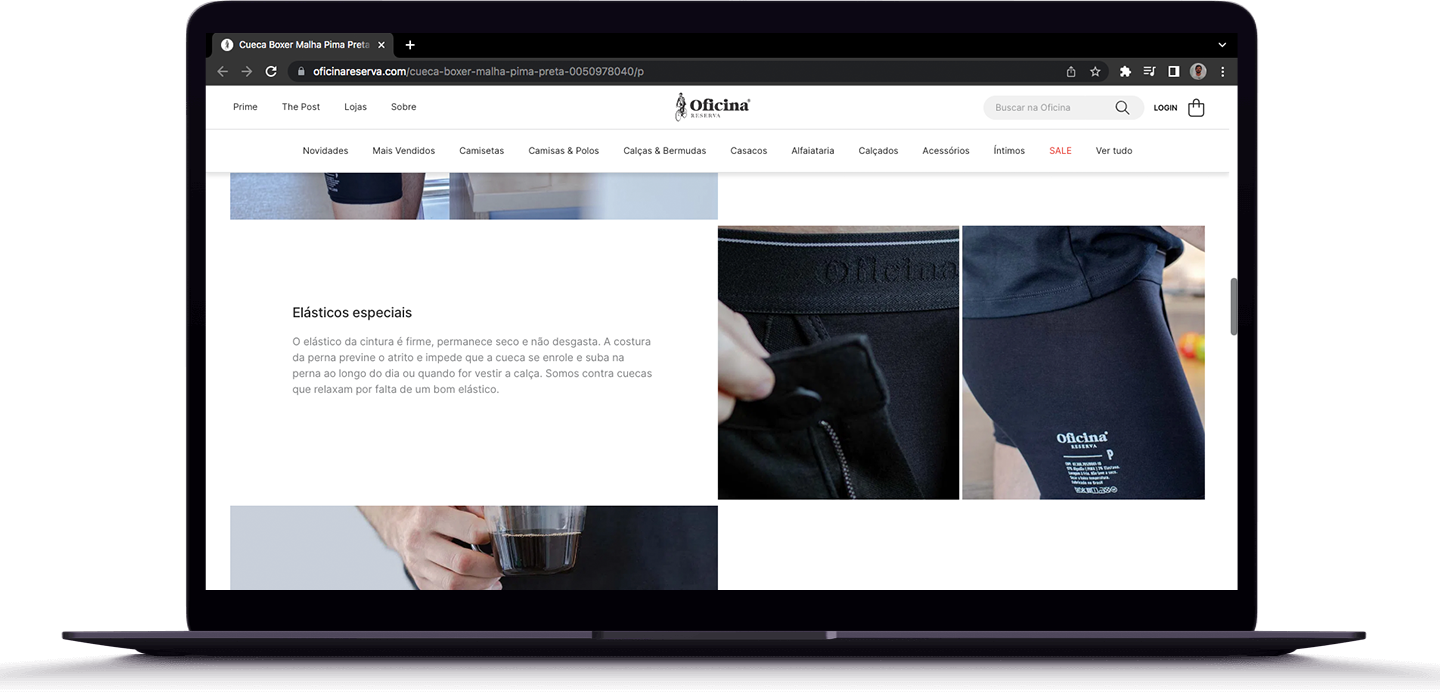Open the Calçados menu
Image resolution: width=1440 pixels, height=695 pixels.
click(x=878, y=151)
